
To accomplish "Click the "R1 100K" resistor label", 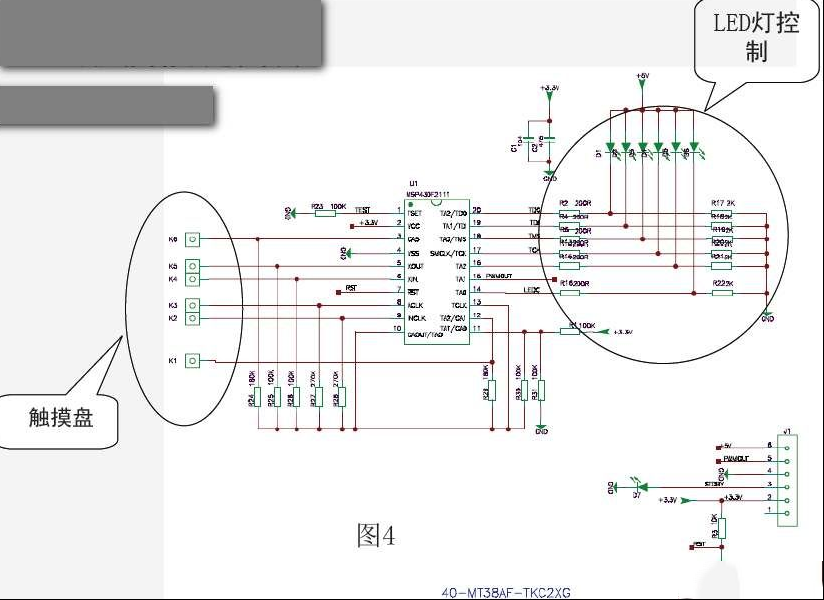I will click(582, 326).
